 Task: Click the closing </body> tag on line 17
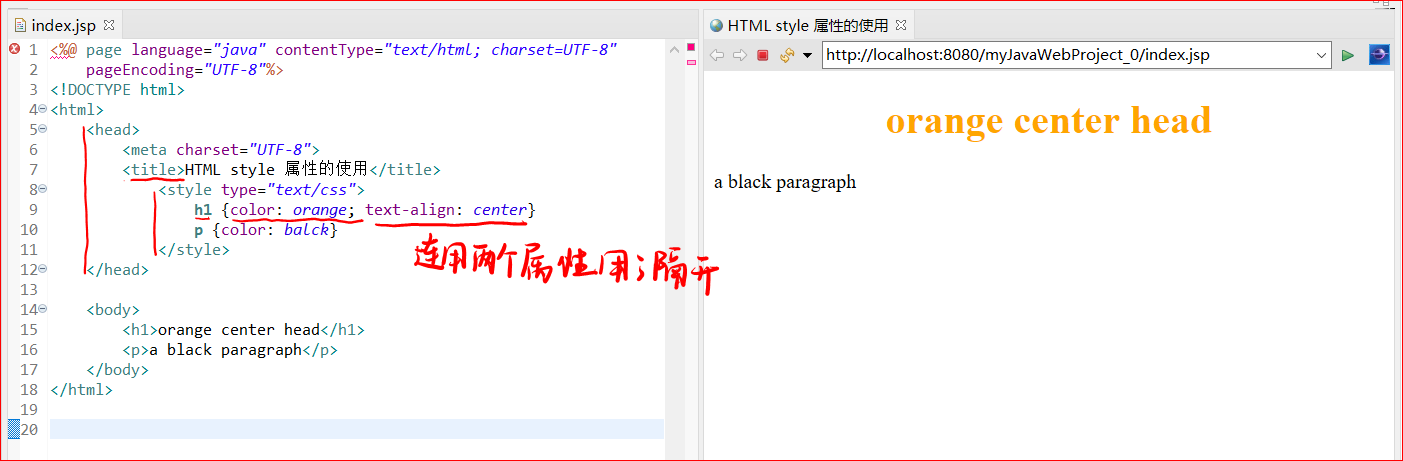(x=117, y=370)
